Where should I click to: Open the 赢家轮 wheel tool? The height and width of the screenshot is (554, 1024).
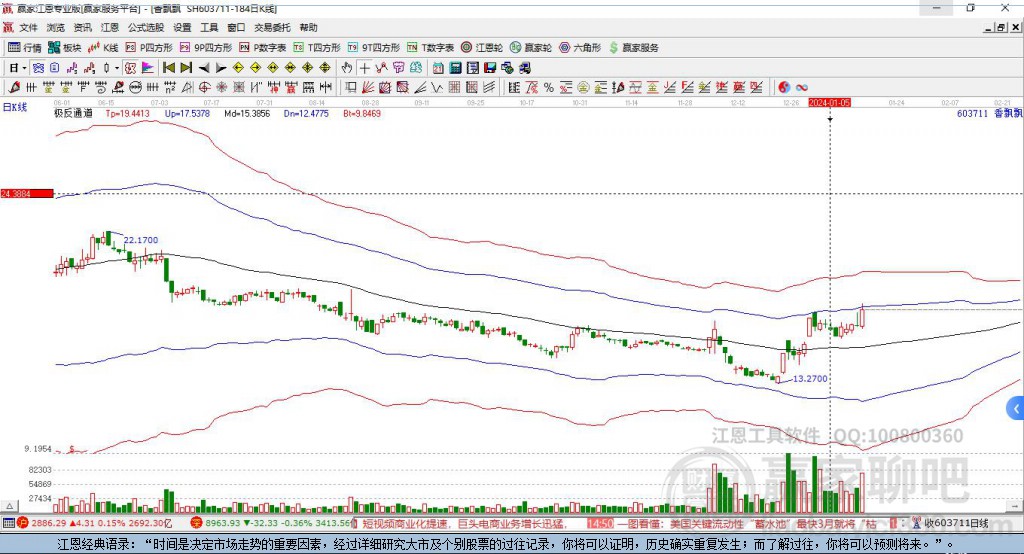[531, 48]
